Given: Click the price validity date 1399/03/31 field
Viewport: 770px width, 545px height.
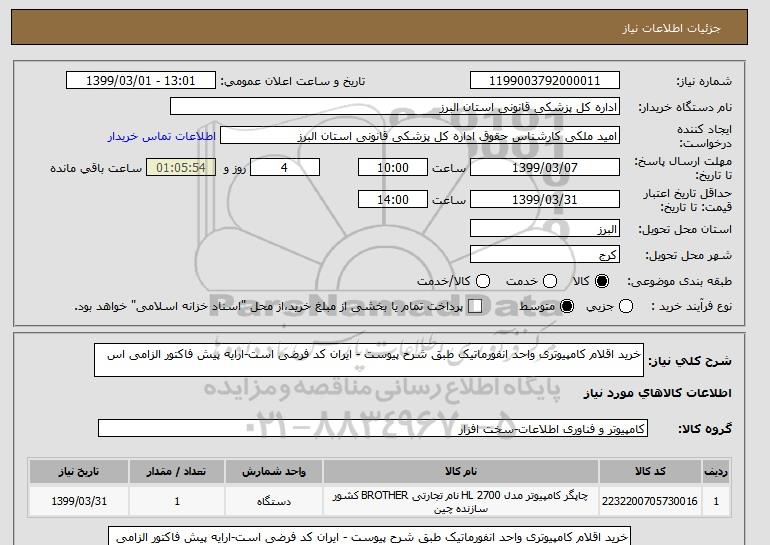Looking at the screenshot, I should point(545,199).
